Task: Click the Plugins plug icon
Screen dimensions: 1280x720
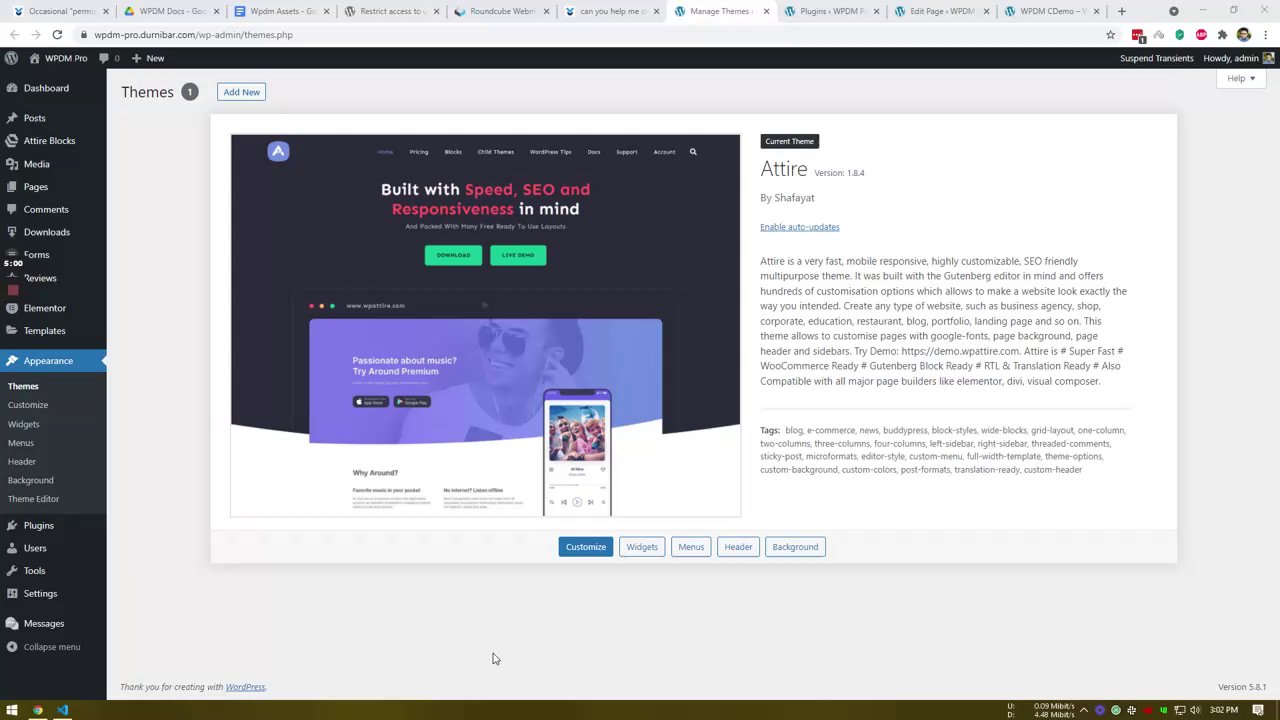Action: (x=12, y=526)
